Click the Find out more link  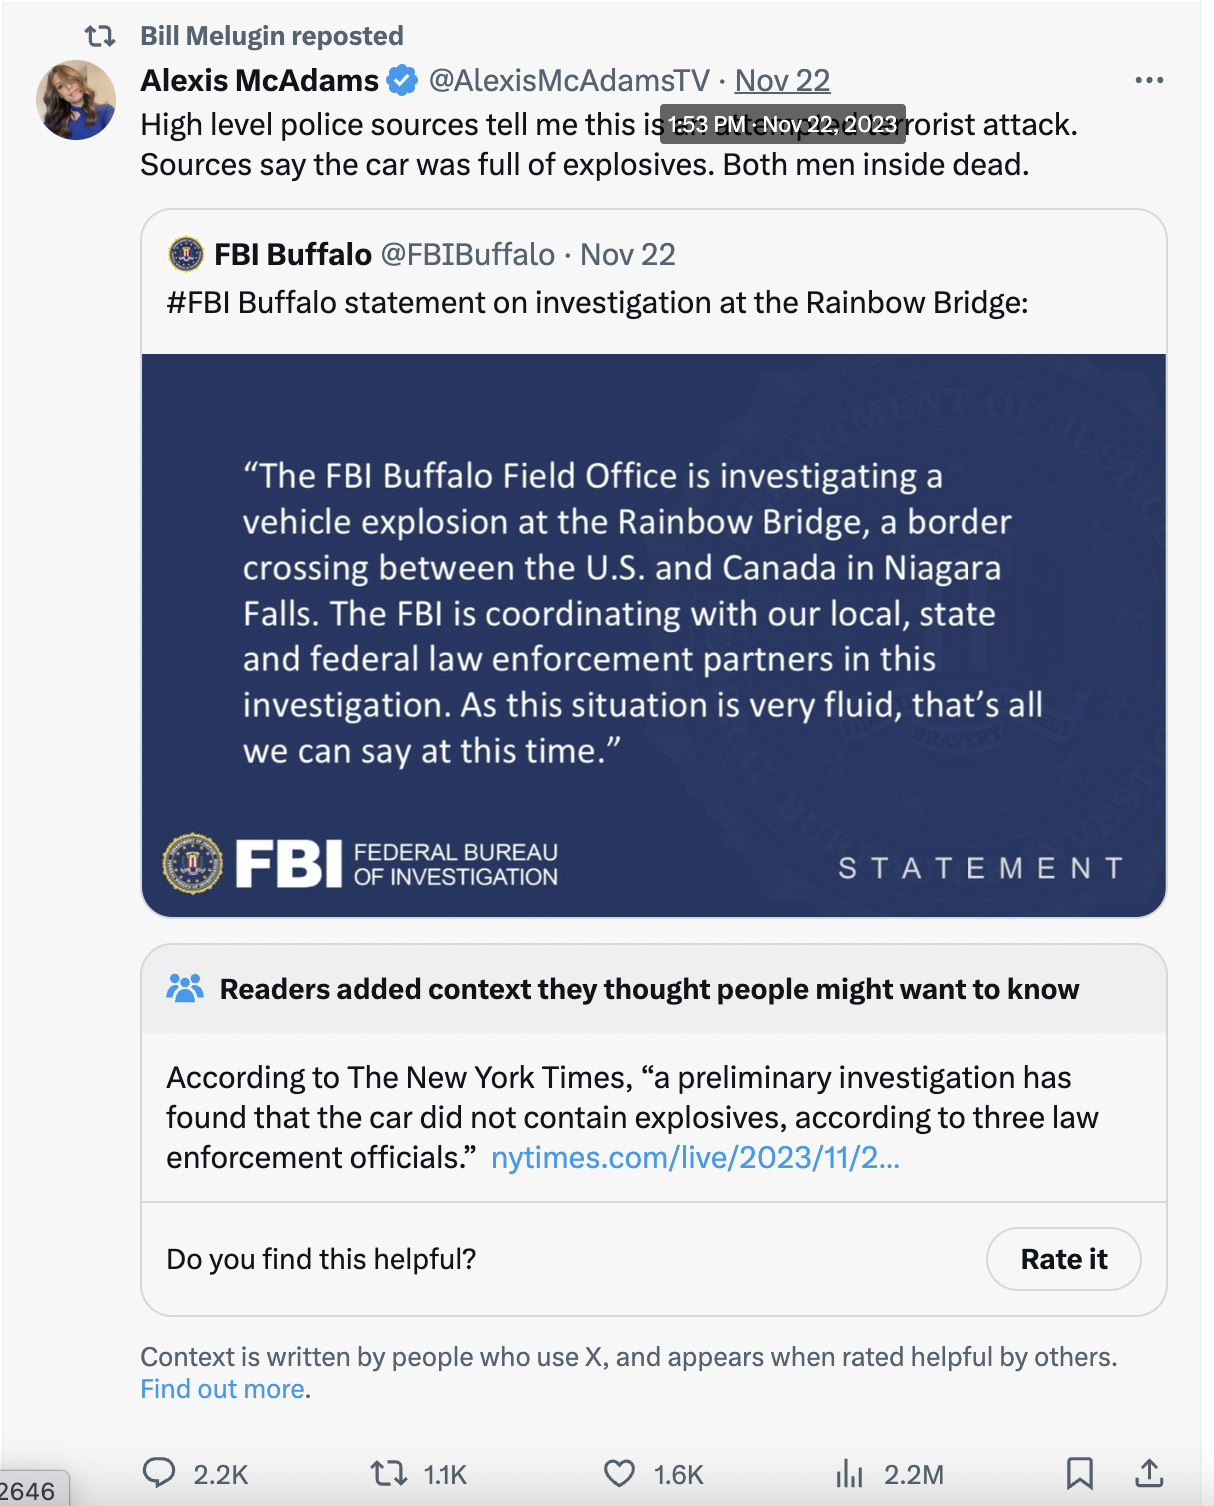click(222, 1389)
